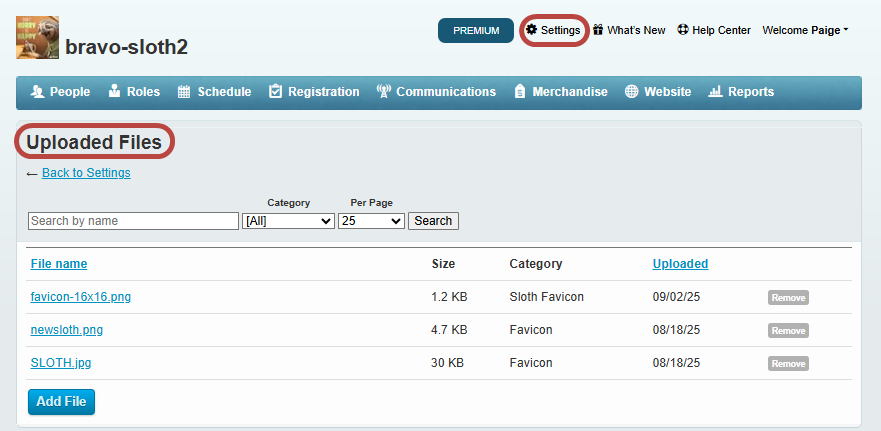Click the Search by name field

(x=133, y=221)
